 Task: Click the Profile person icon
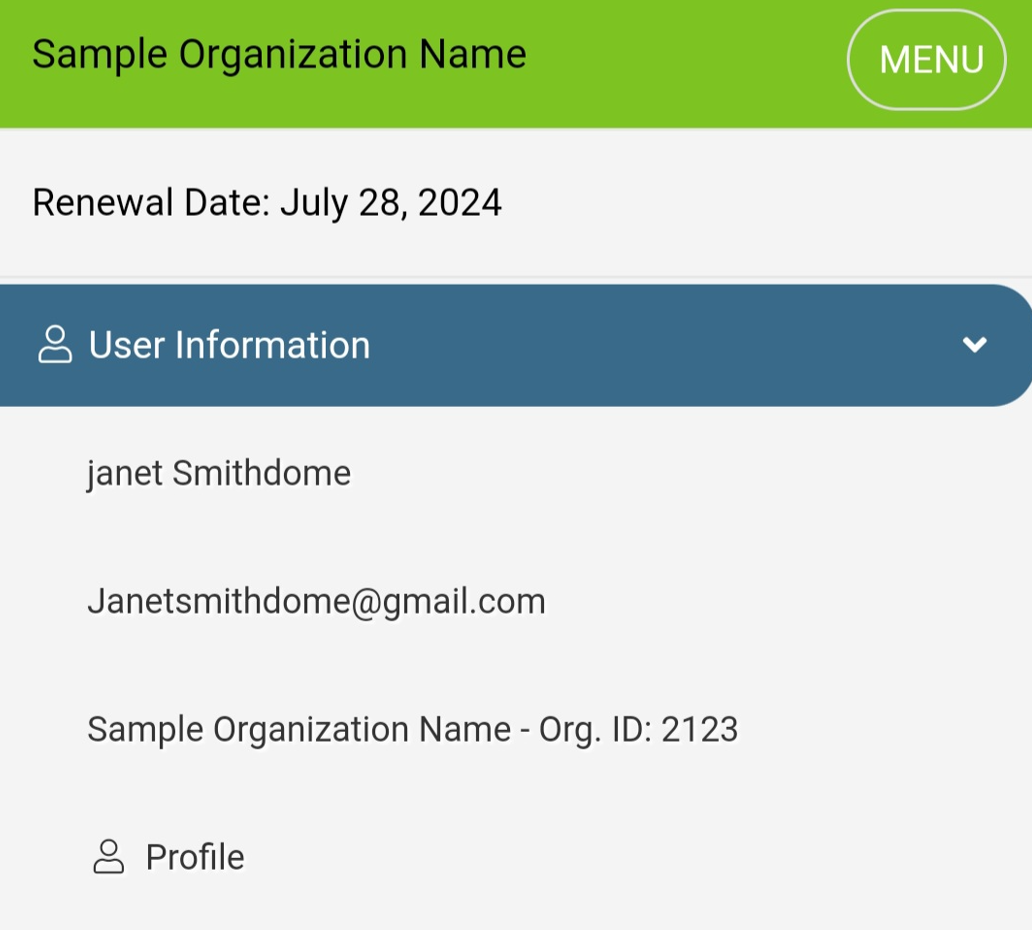coord(108,857)
